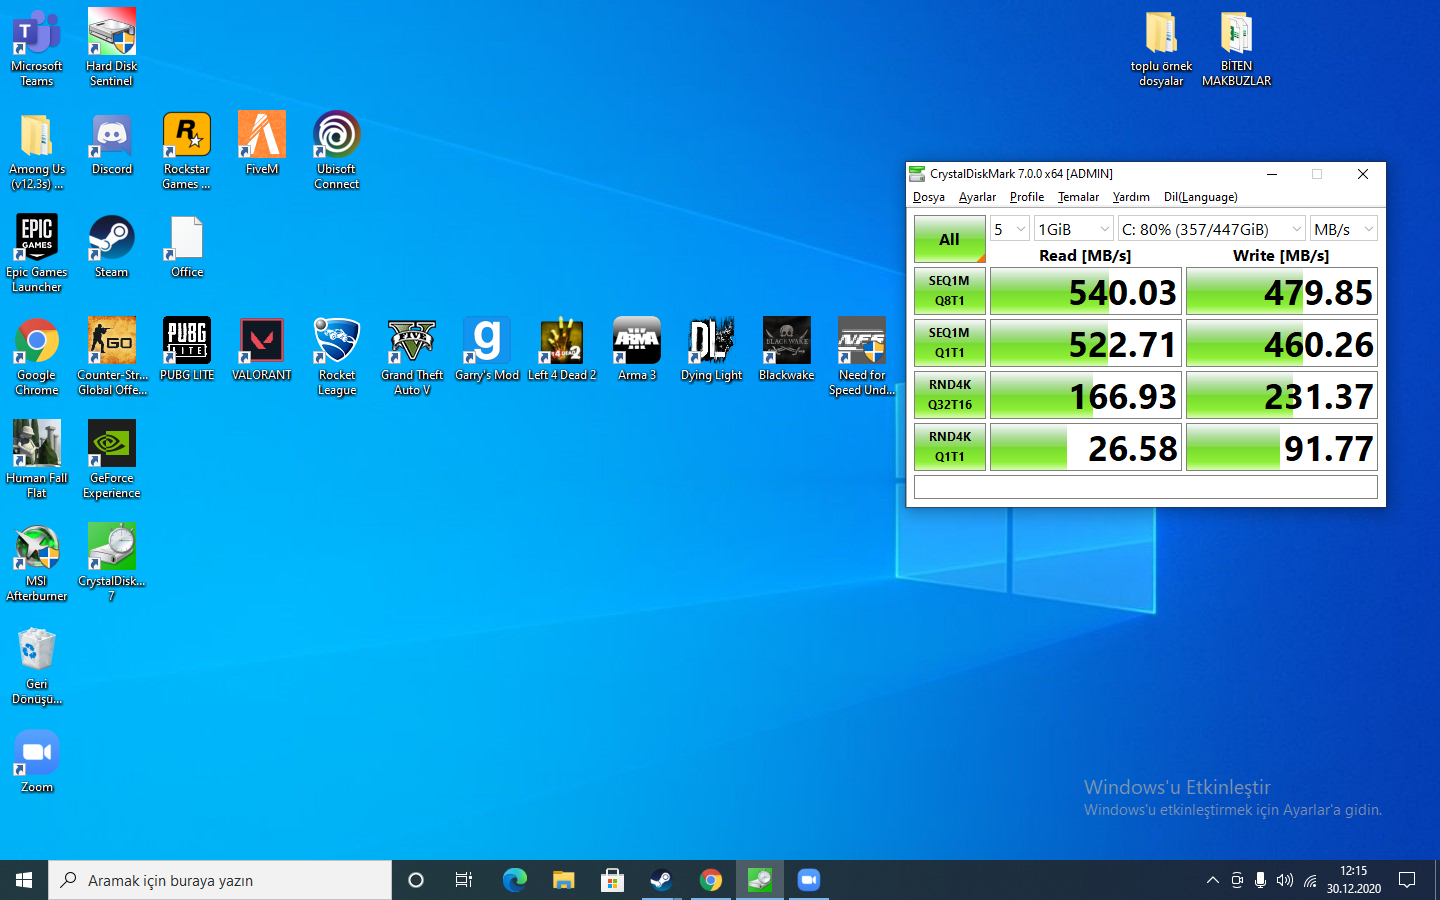Open the Dil(Language) menu
Viewport: 1440px width, 900px height.
click(x=1200, y=197)
